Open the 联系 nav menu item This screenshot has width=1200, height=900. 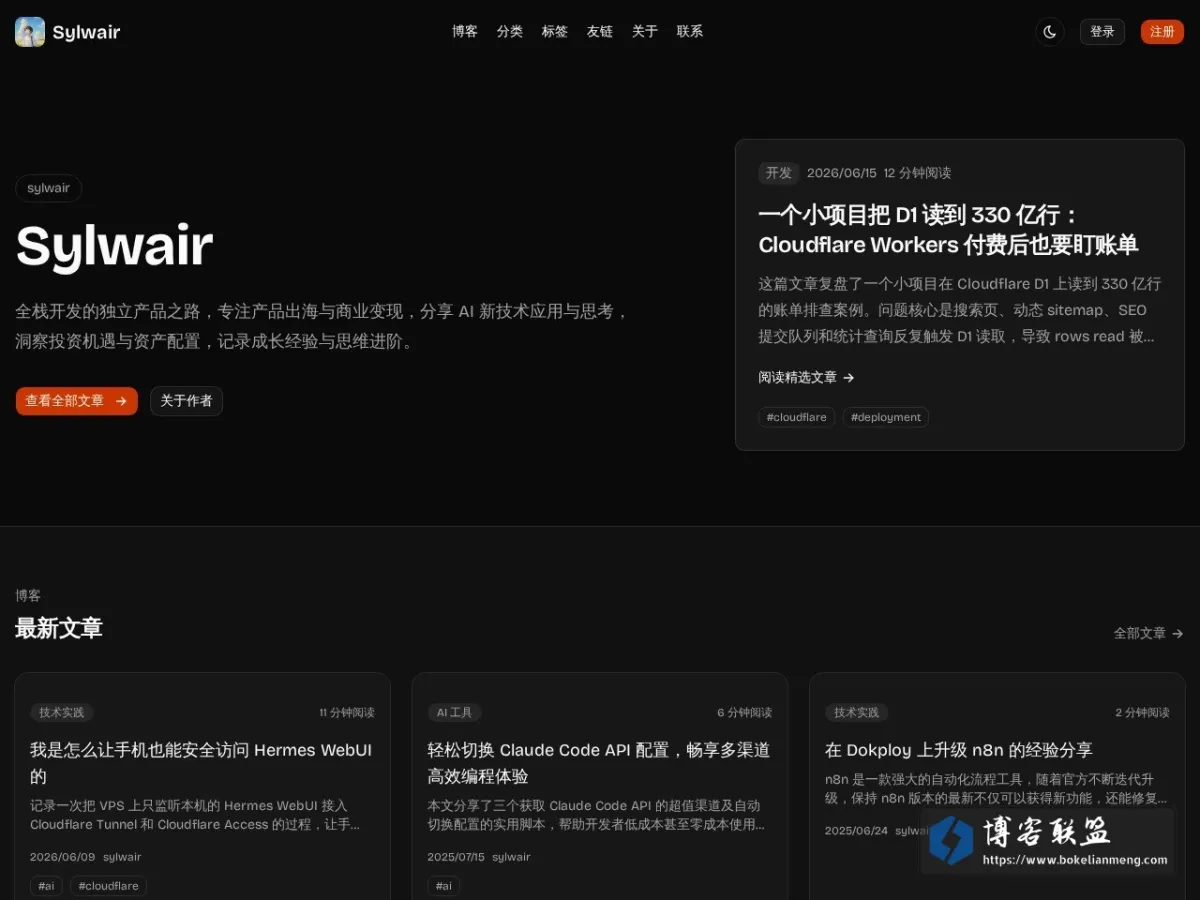point(690,32)
